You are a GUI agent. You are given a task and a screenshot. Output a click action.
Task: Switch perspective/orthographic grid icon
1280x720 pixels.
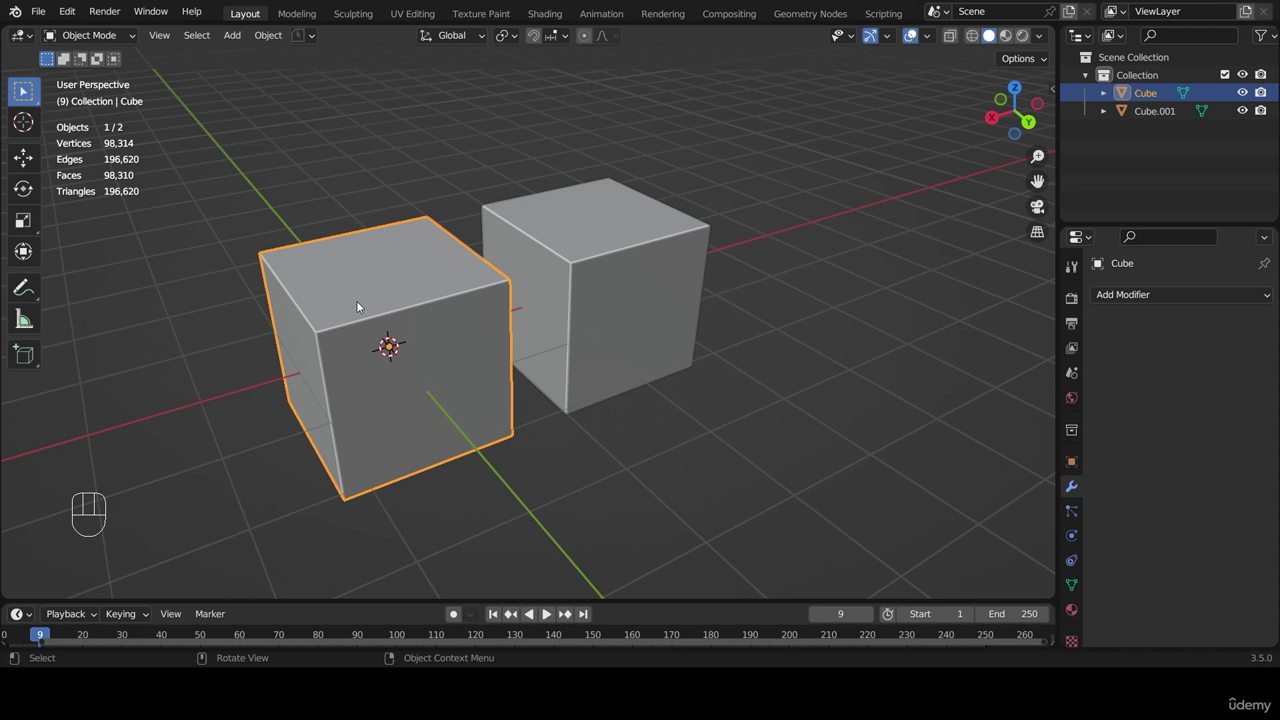tap(1037, 232)
